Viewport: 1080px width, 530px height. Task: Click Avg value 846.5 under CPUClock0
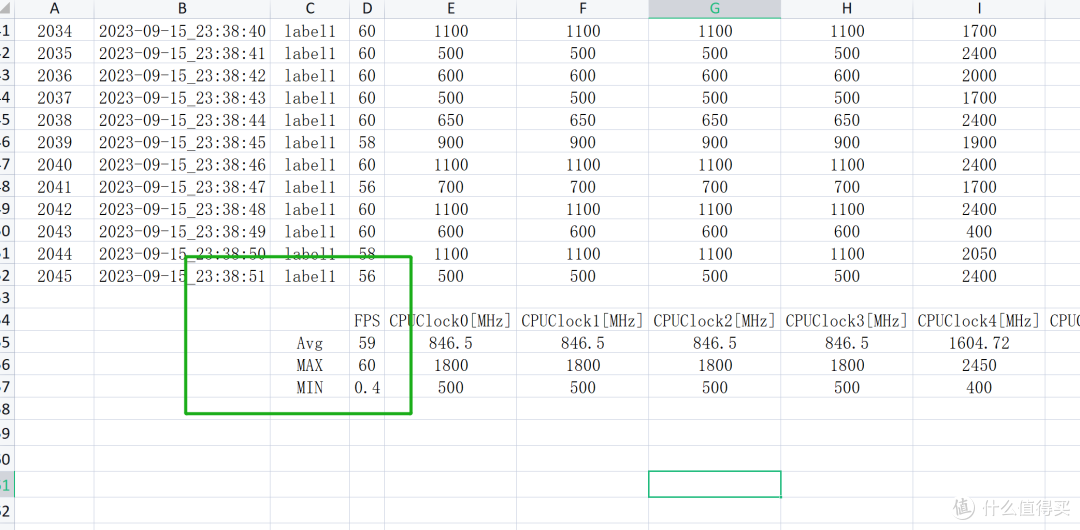tap(450, 343)
